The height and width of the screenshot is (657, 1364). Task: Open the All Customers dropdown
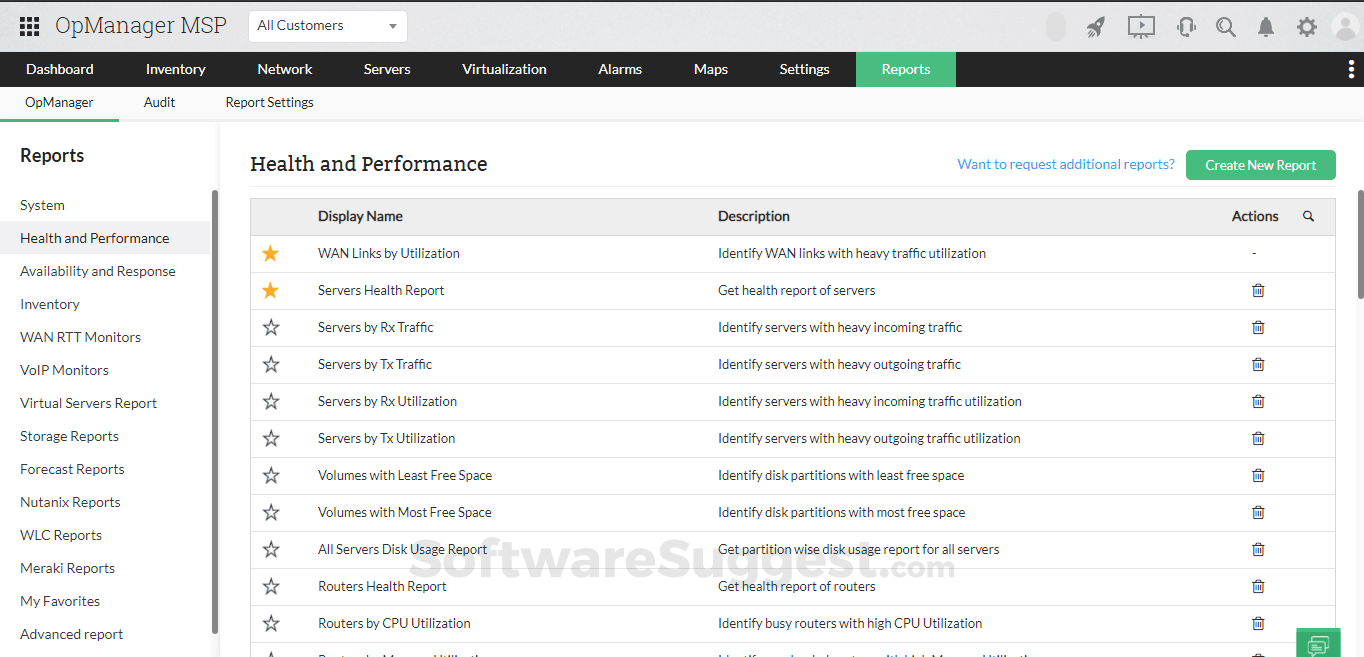[327, 25]
